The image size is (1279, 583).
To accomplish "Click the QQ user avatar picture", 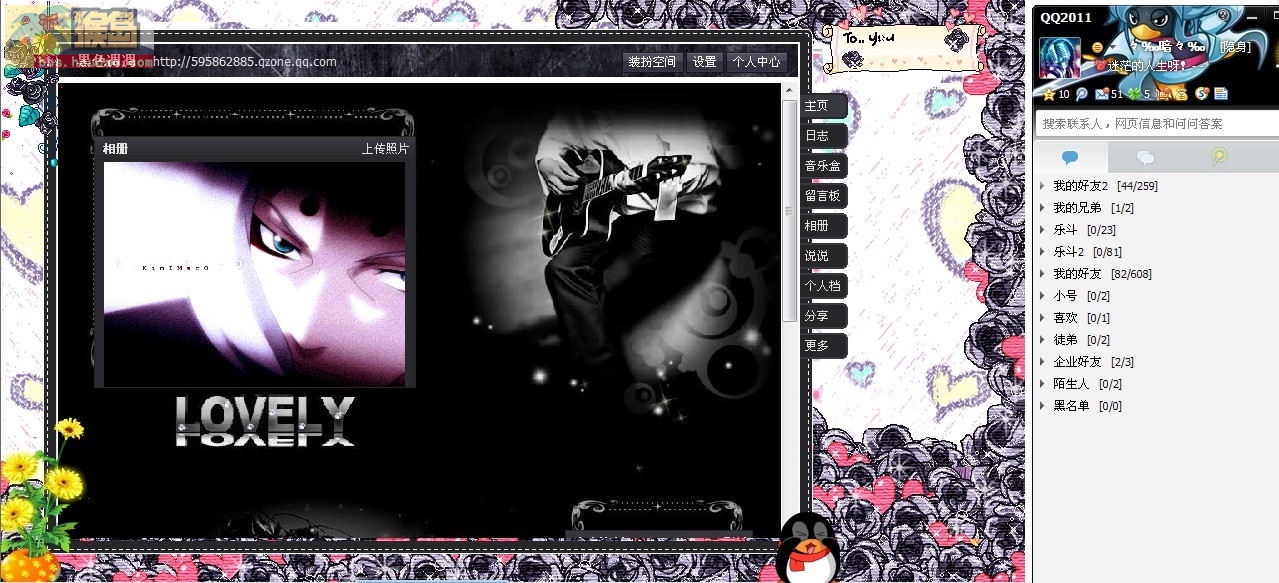I will pos(1060,58).
